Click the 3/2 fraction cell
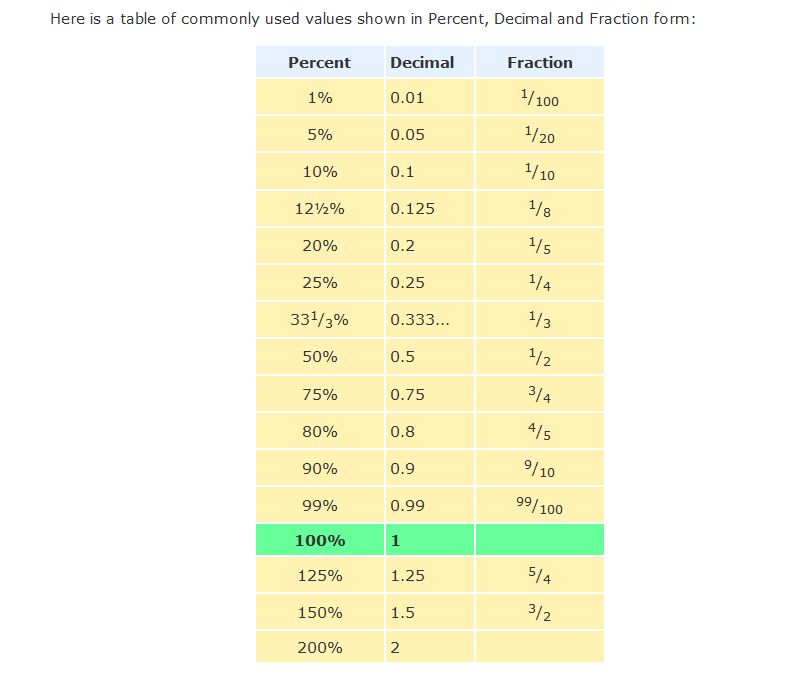The height and width of the screenshot is (687, 791). point(540,613)
